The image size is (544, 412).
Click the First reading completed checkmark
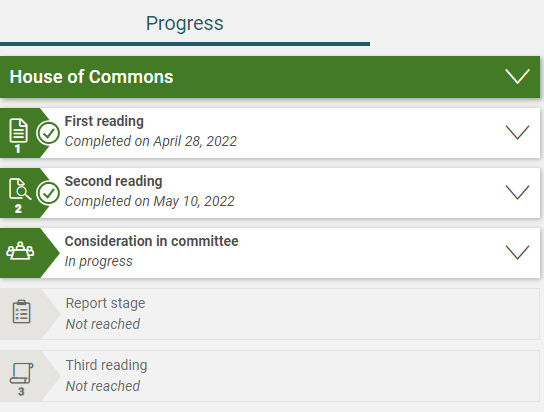tap(48, 133)
